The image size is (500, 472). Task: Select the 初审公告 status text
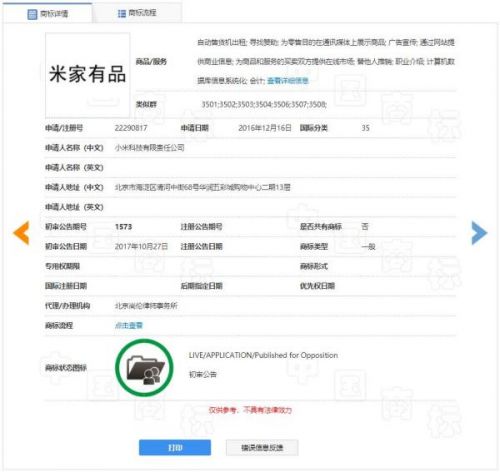coord(203,374)
